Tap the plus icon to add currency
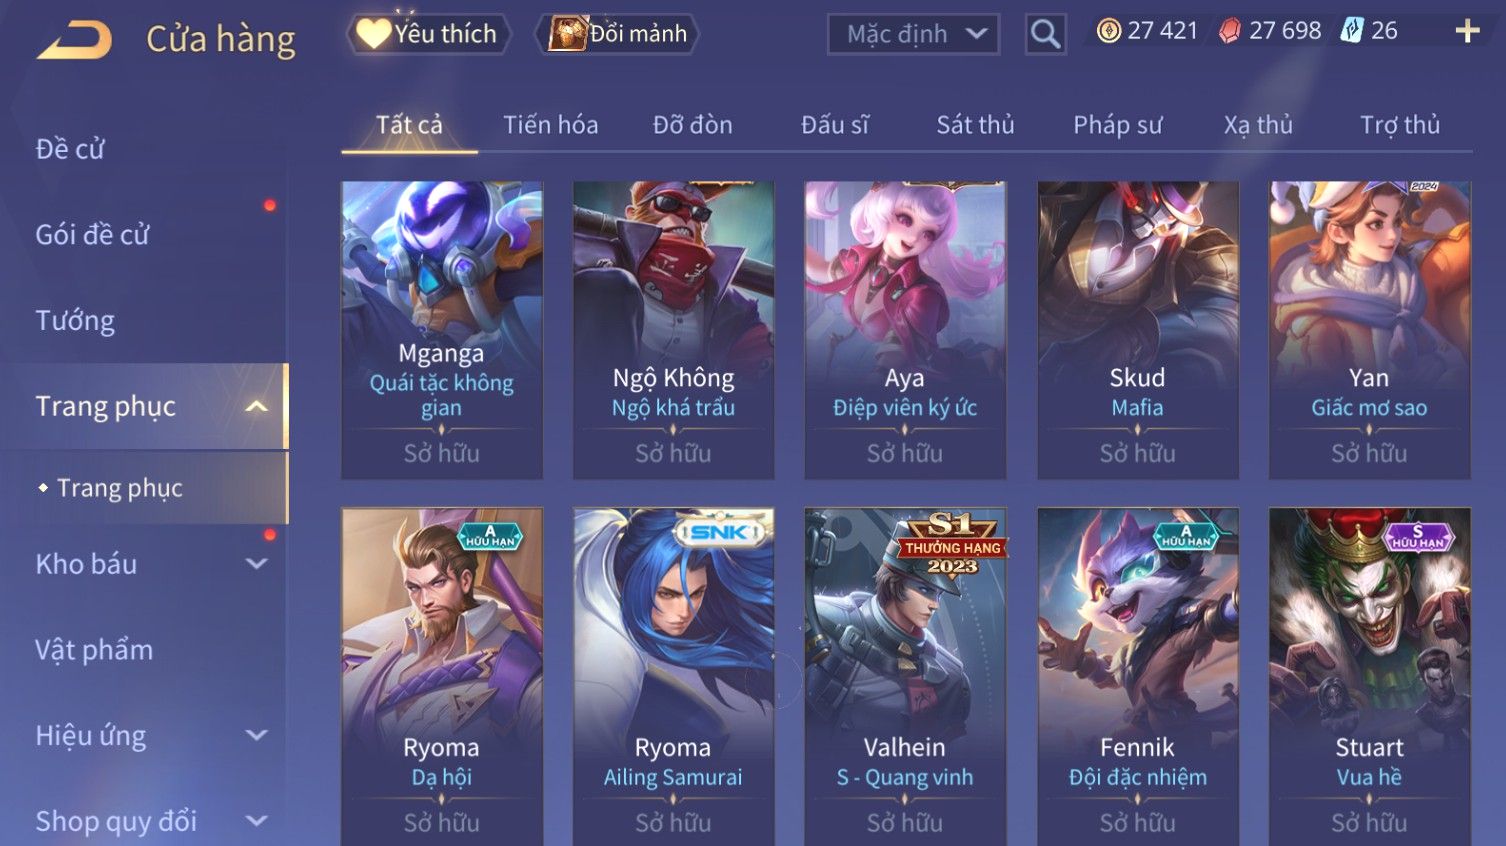 tap(1467, 32)
